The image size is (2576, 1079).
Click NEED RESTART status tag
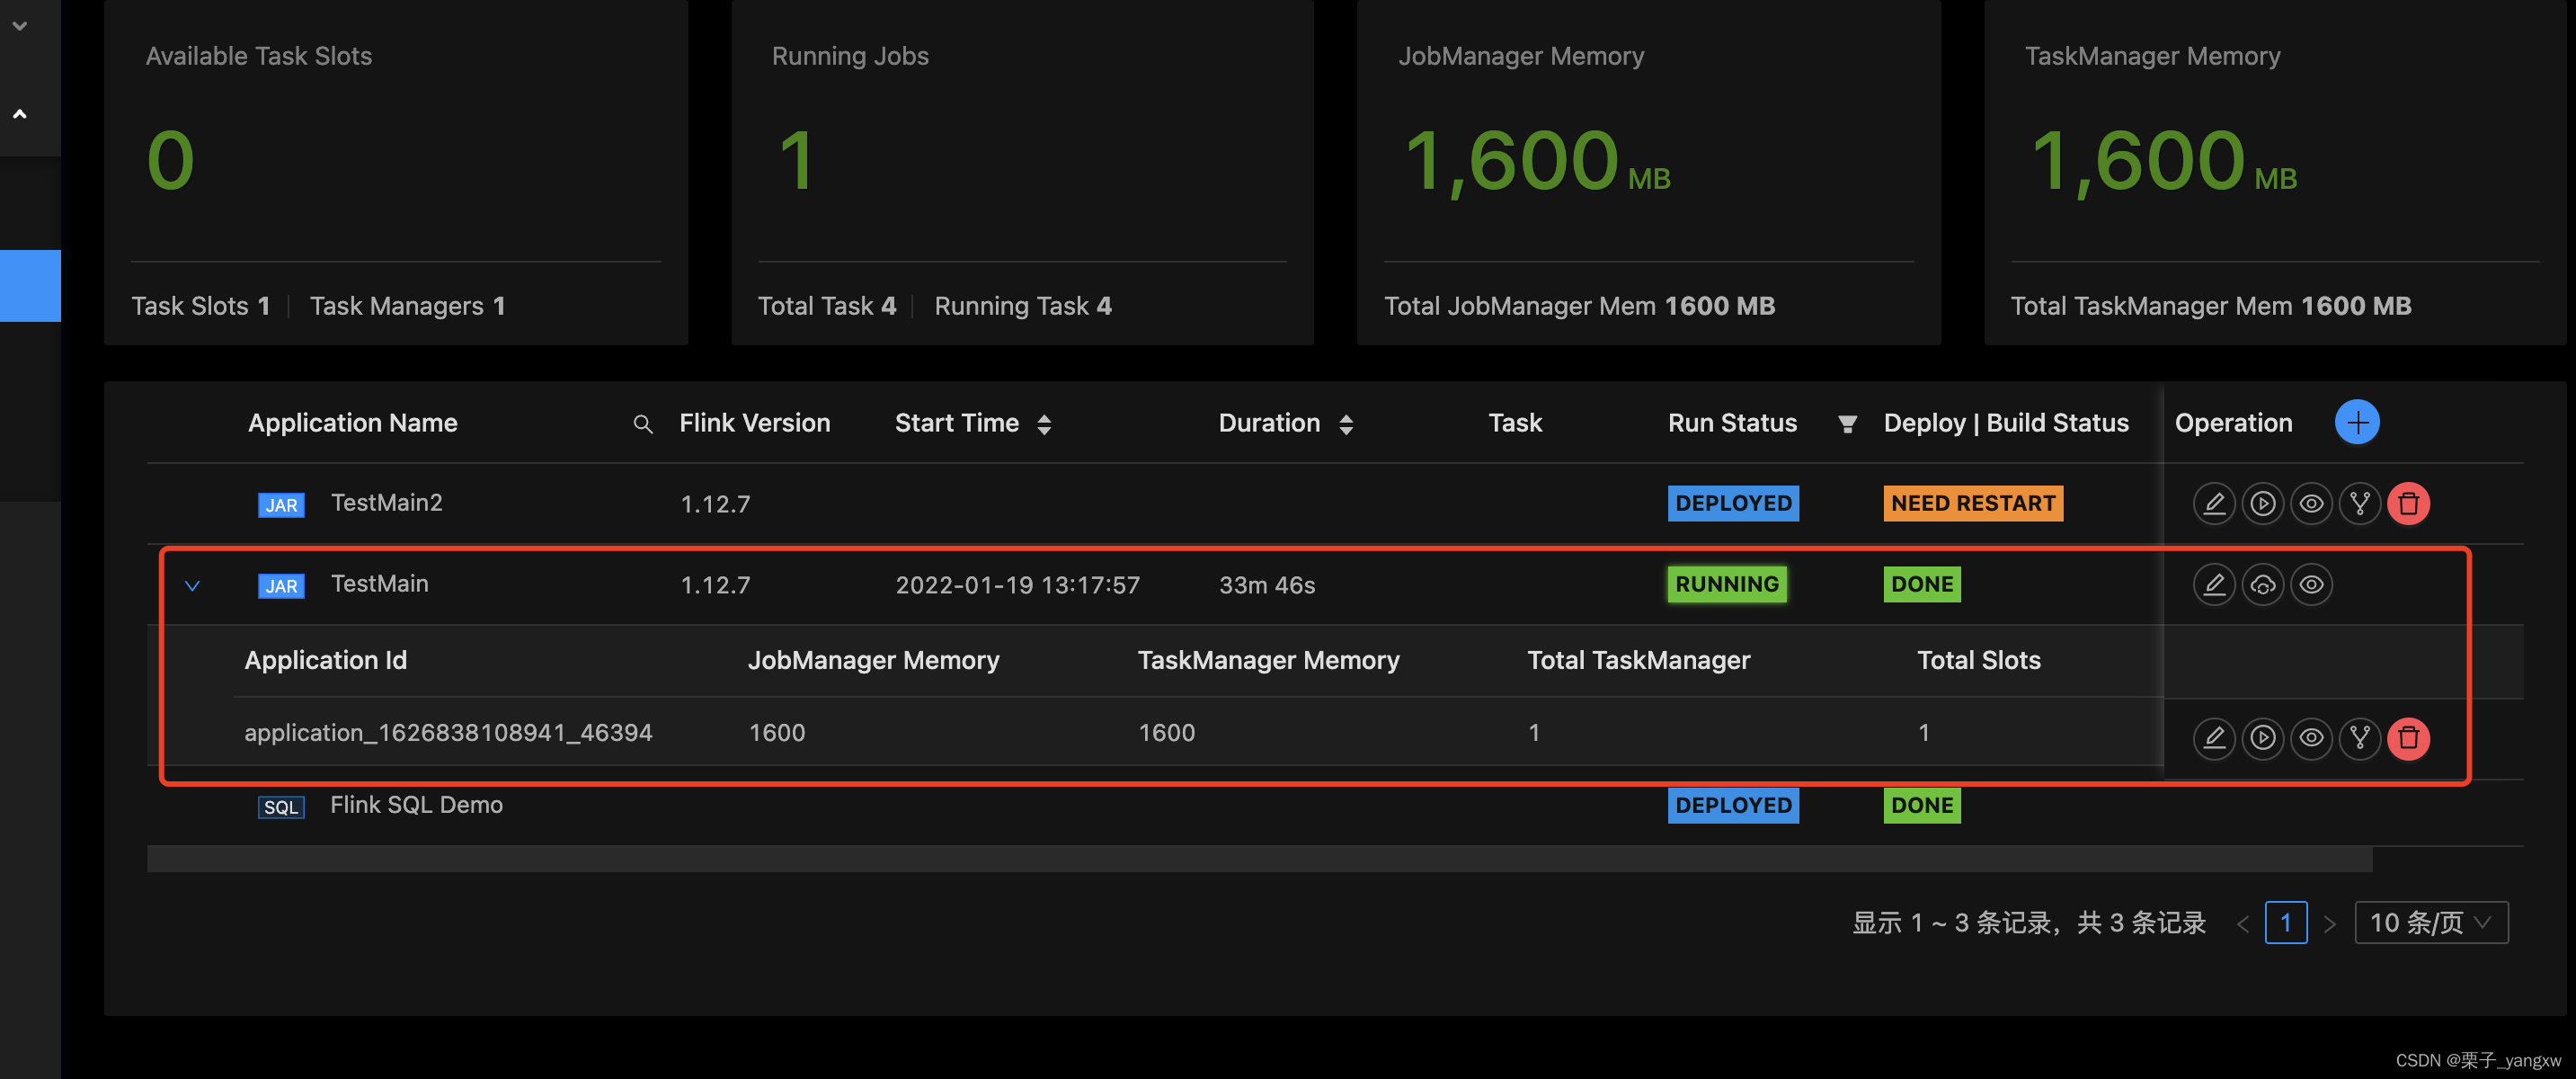pos(1972,503)
